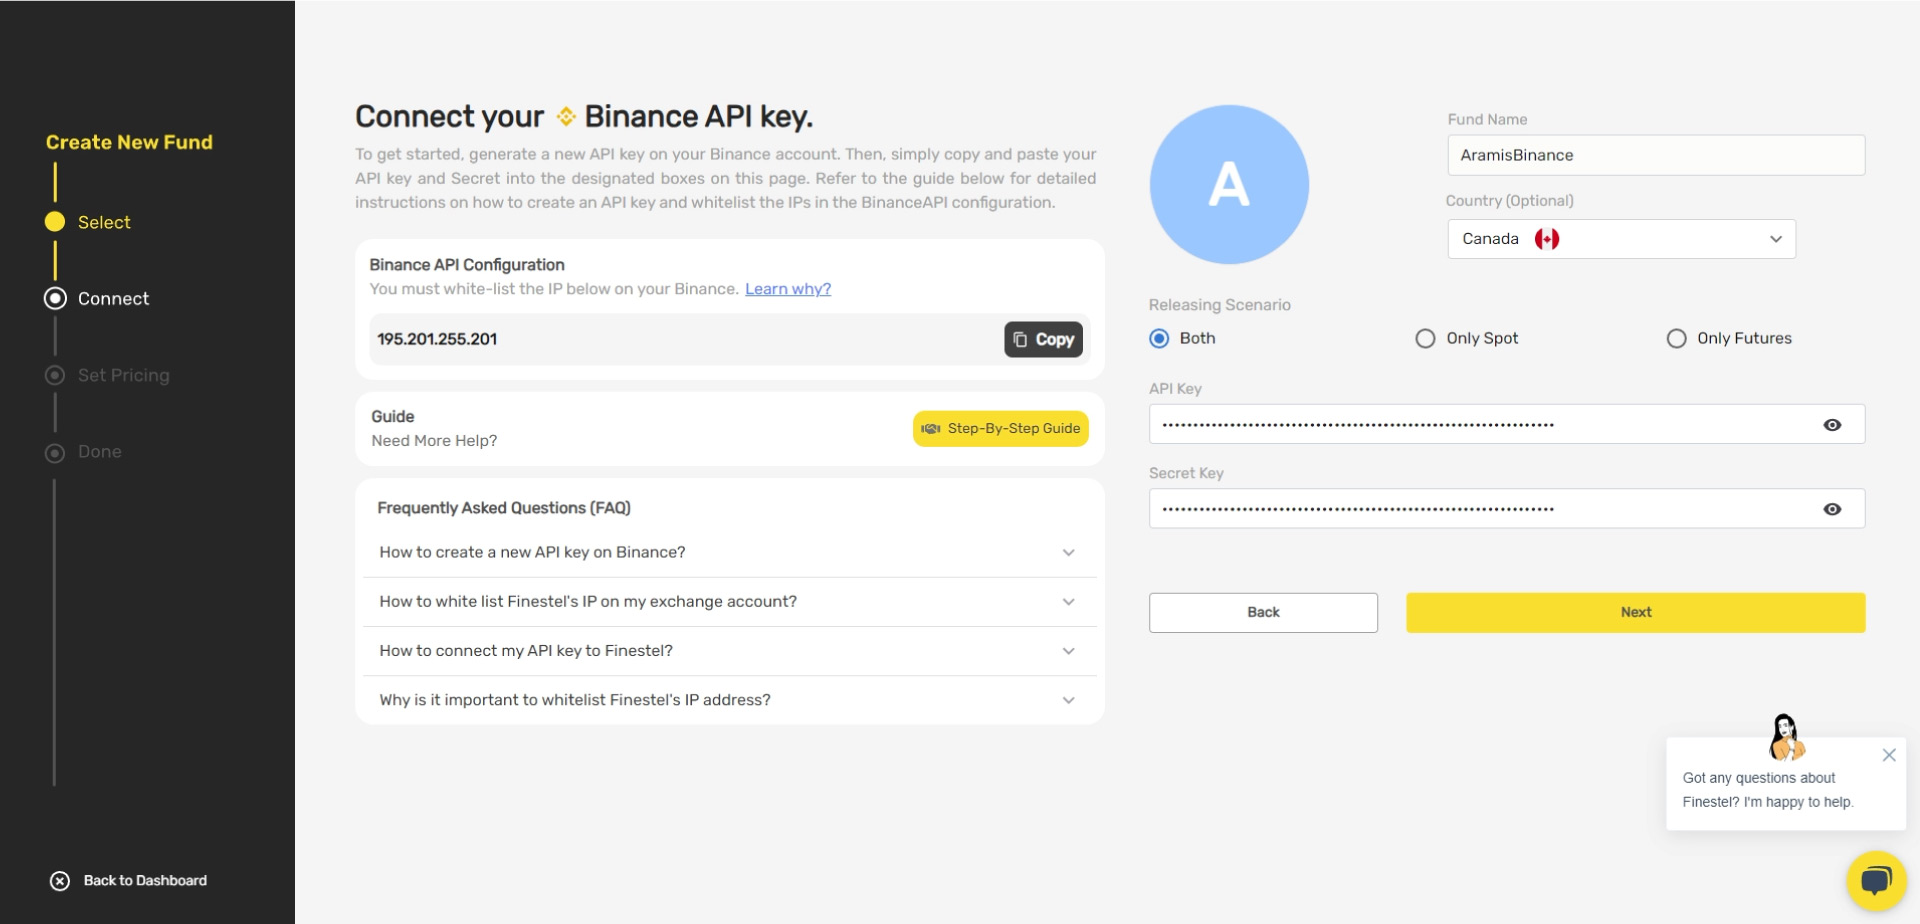
Task: Click the Secret Key input field
Action: click(1507, 509)
